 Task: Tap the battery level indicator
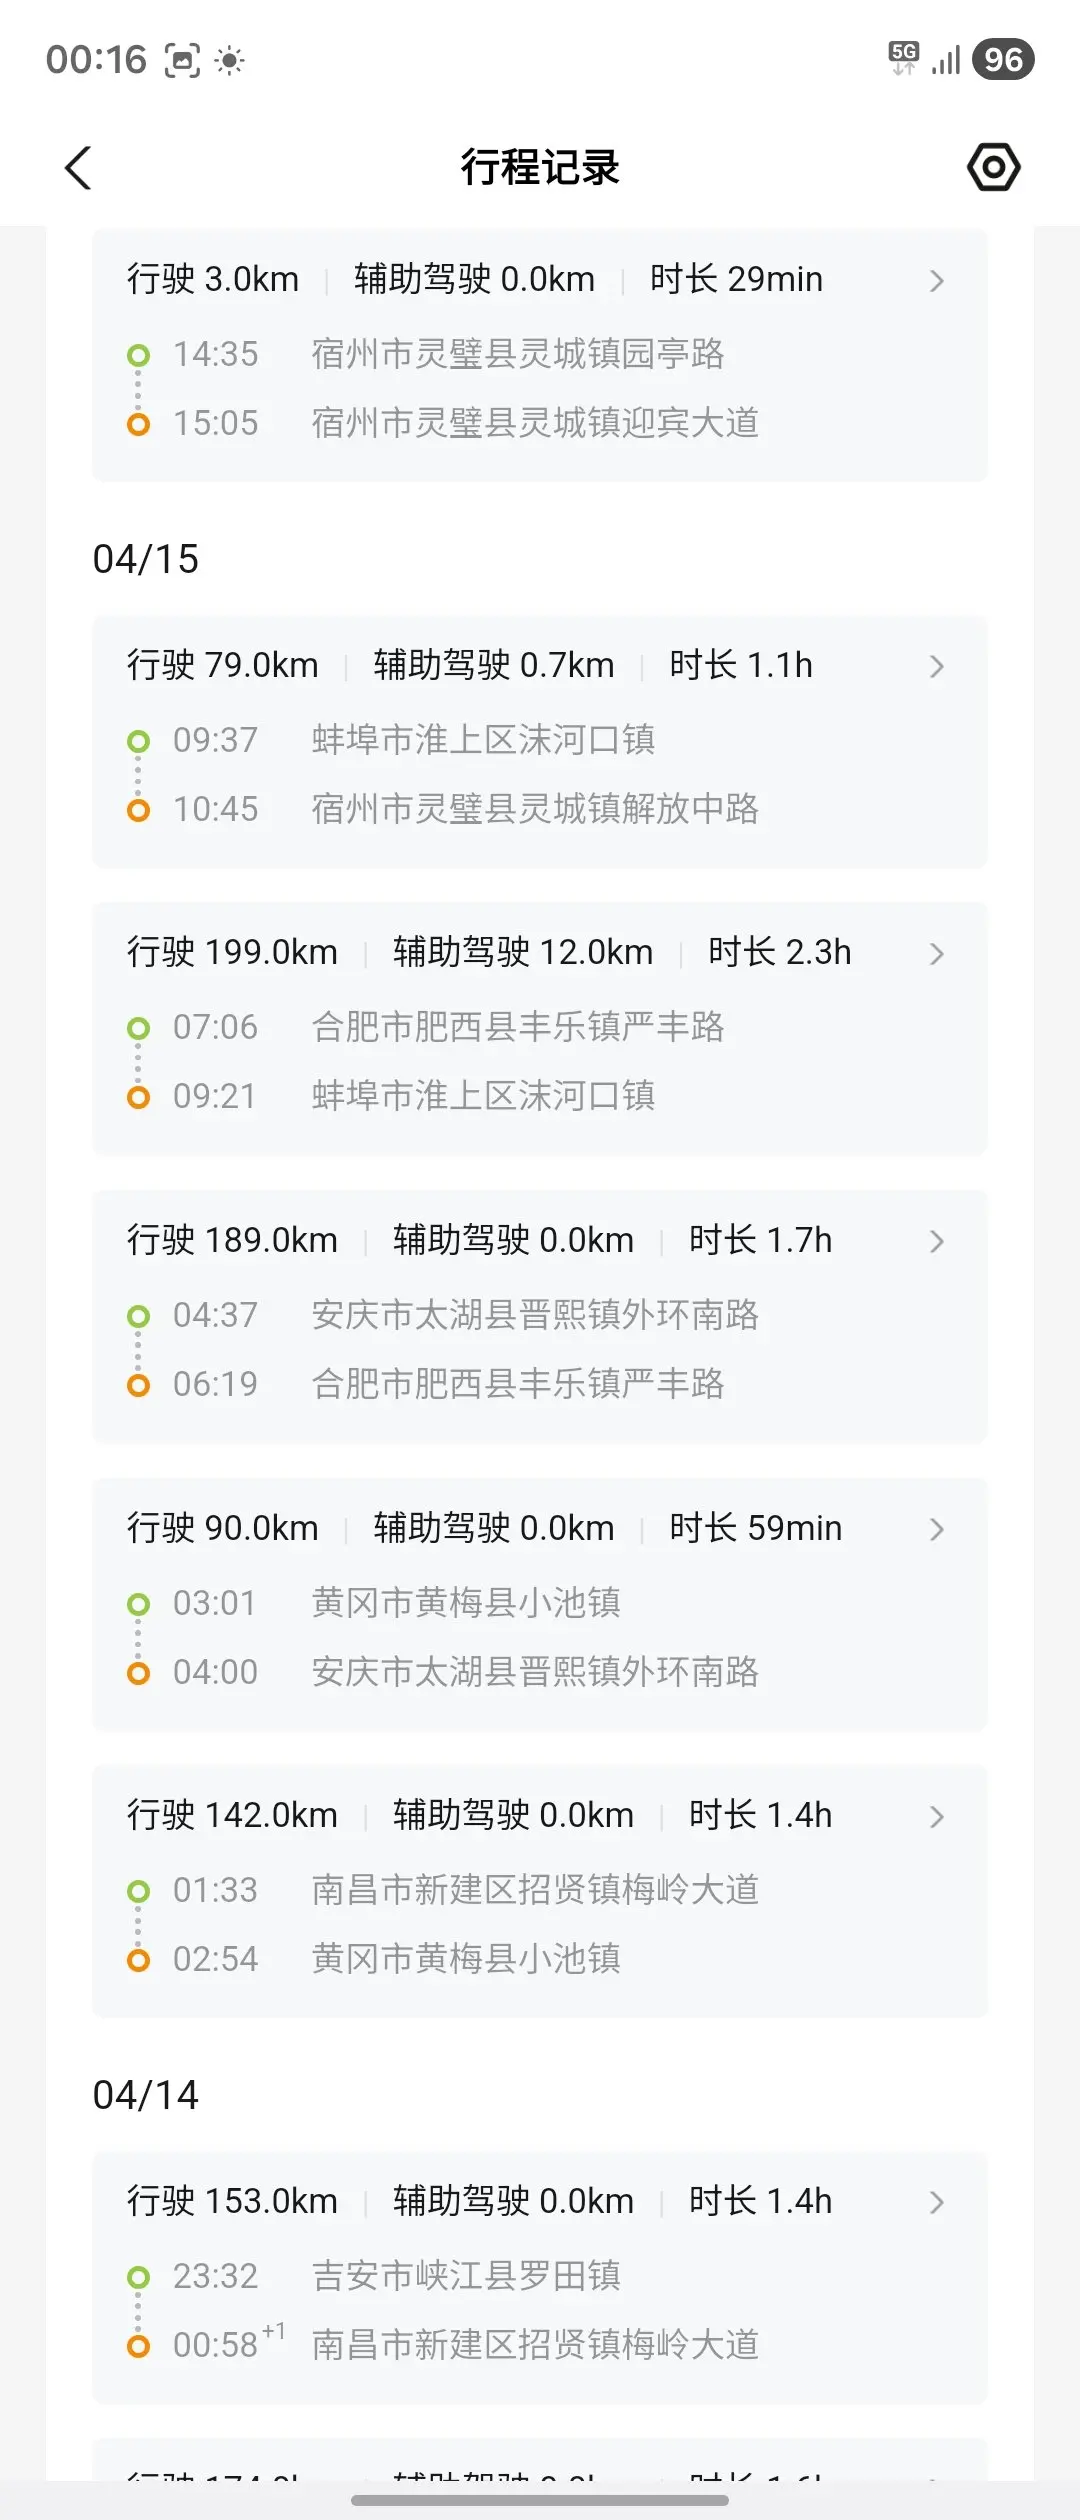point(1003,59)
